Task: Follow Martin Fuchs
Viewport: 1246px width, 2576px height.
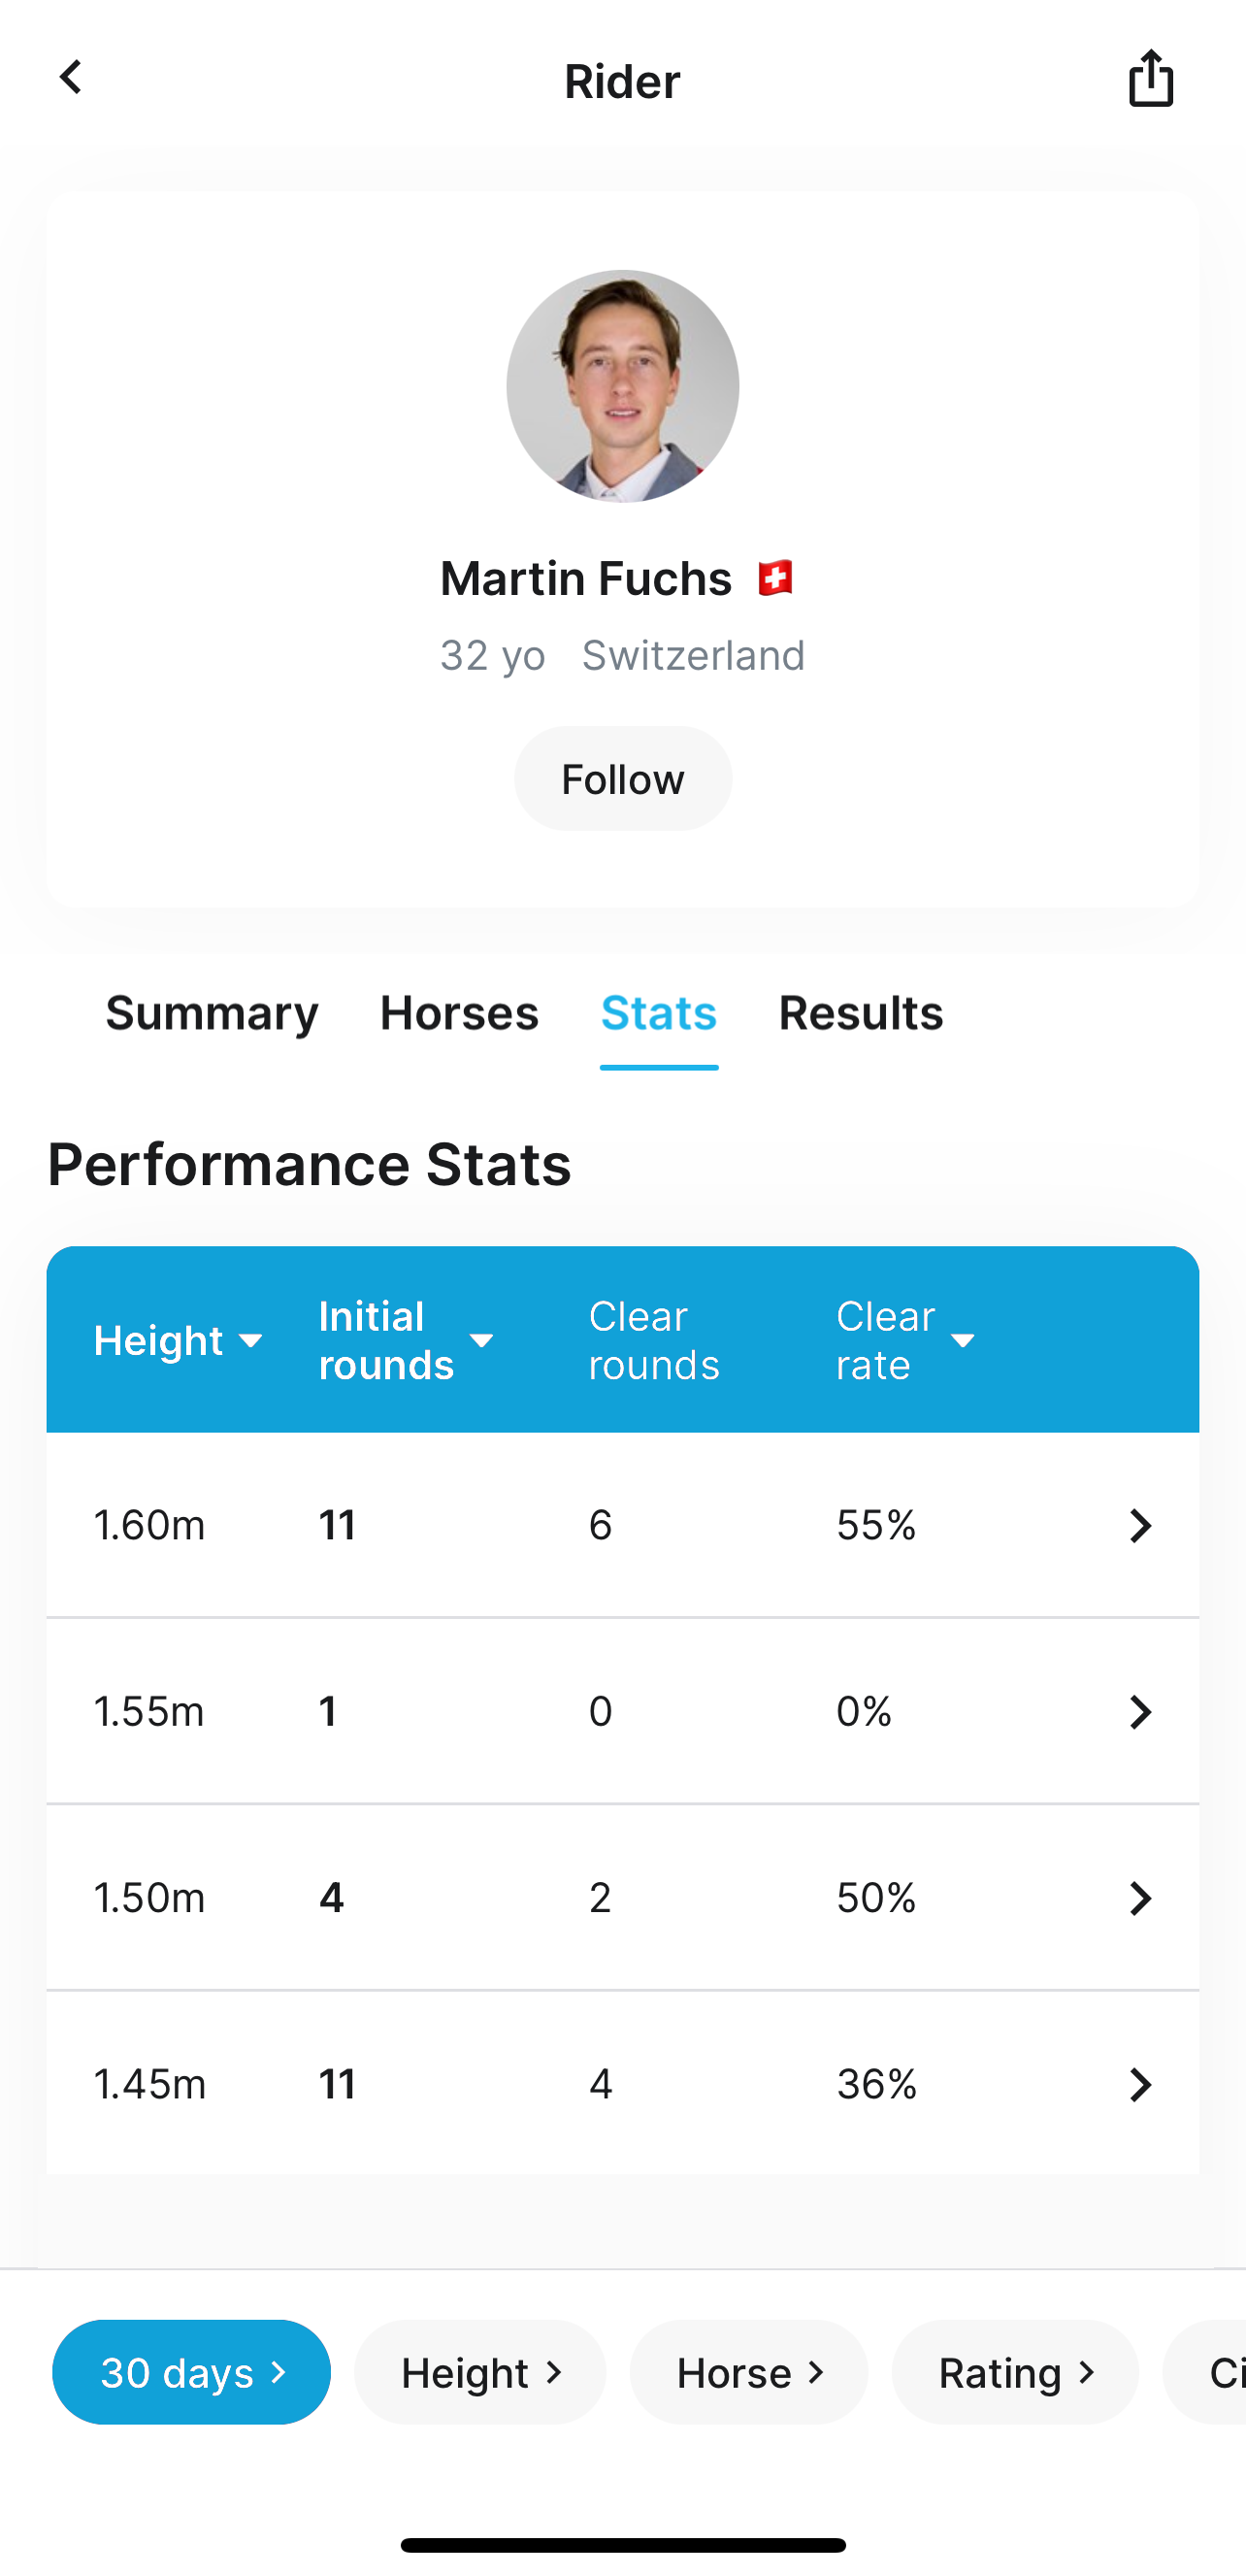Action: pos(622,779)
